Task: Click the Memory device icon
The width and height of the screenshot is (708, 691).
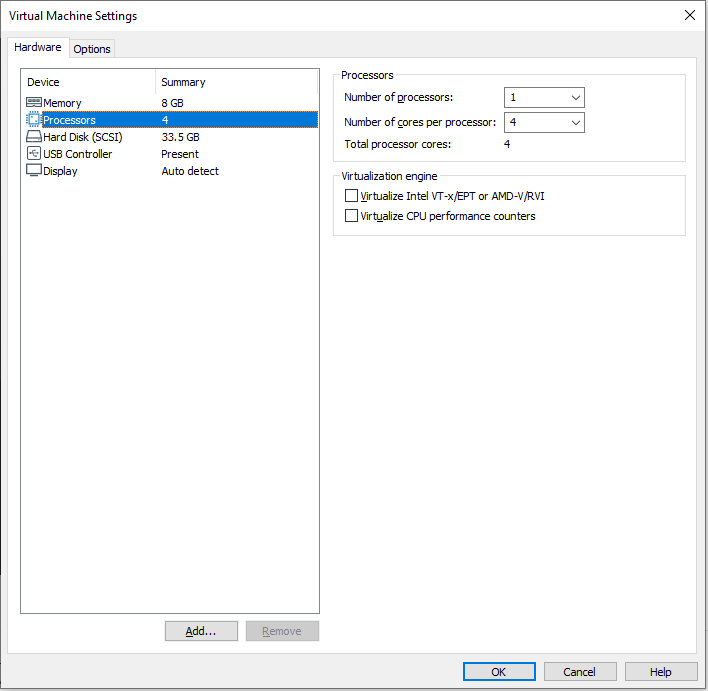Action: [x=34, y=103]
